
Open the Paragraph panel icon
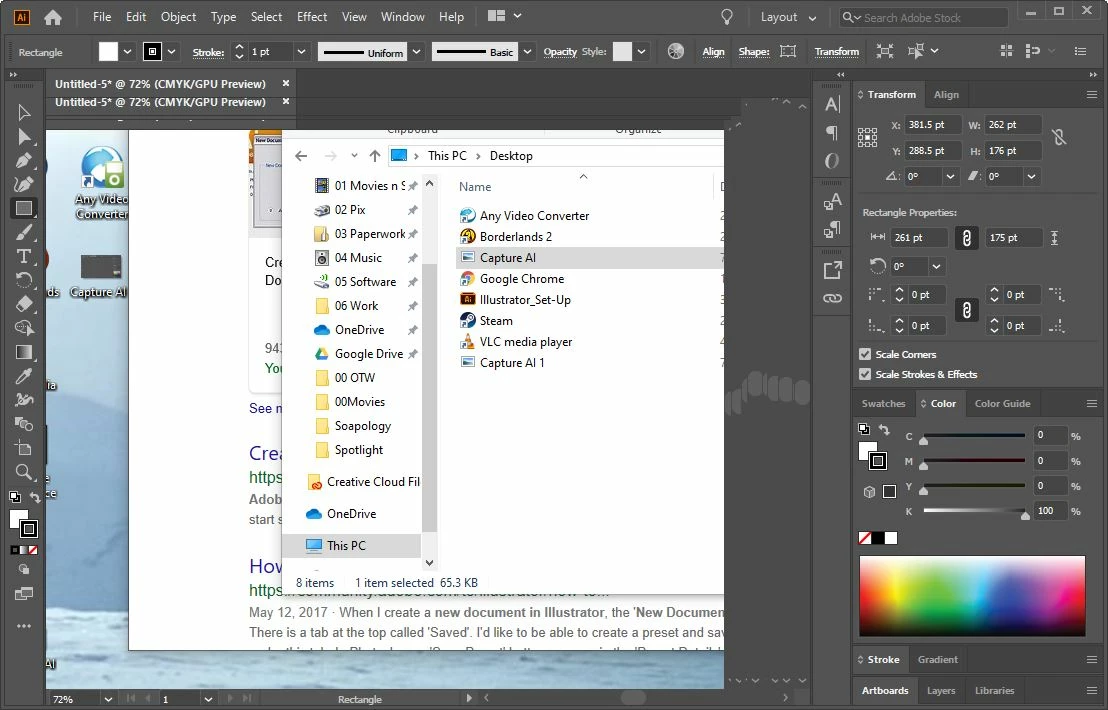coord(832,133)
